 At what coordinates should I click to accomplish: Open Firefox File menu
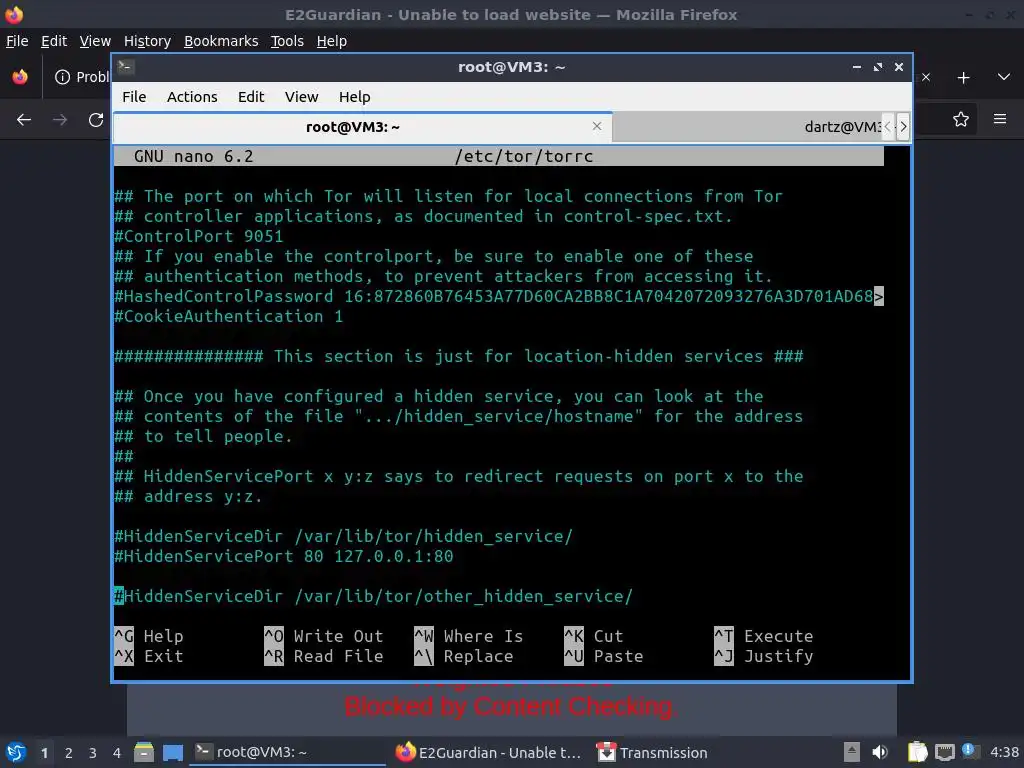coord(17,41)
